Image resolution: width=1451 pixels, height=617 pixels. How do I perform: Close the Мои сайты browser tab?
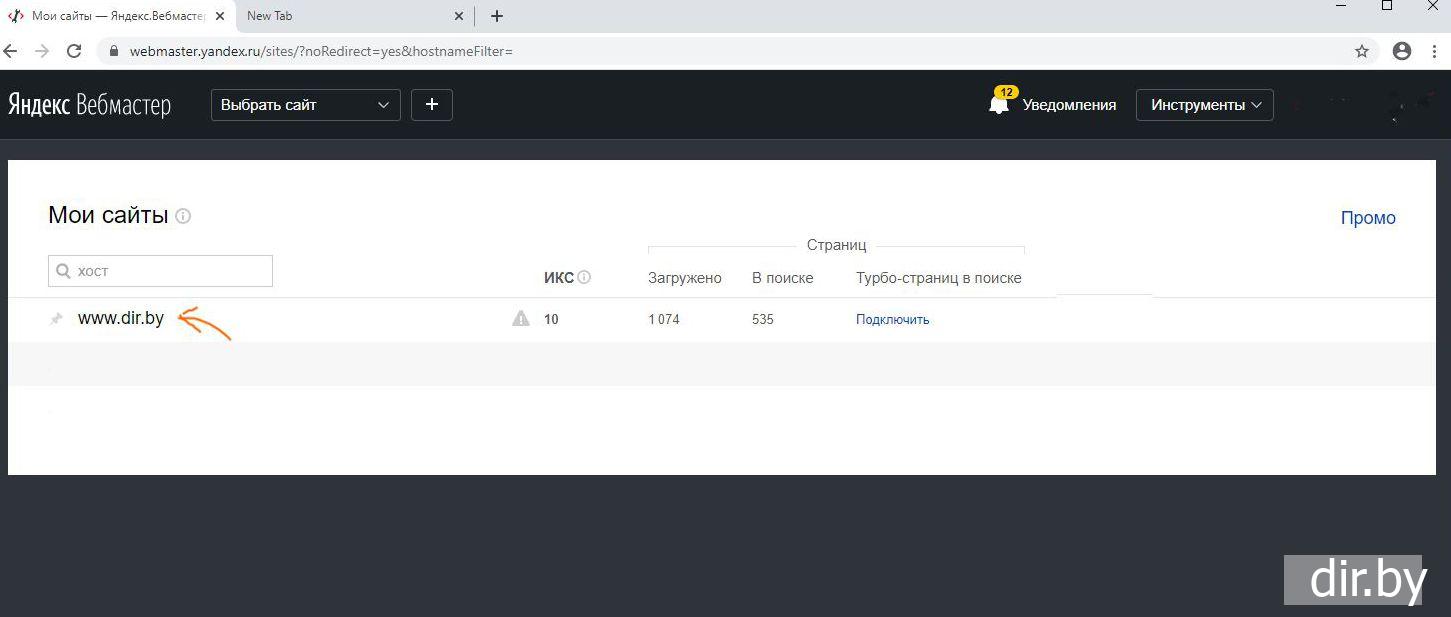point(220,16)
